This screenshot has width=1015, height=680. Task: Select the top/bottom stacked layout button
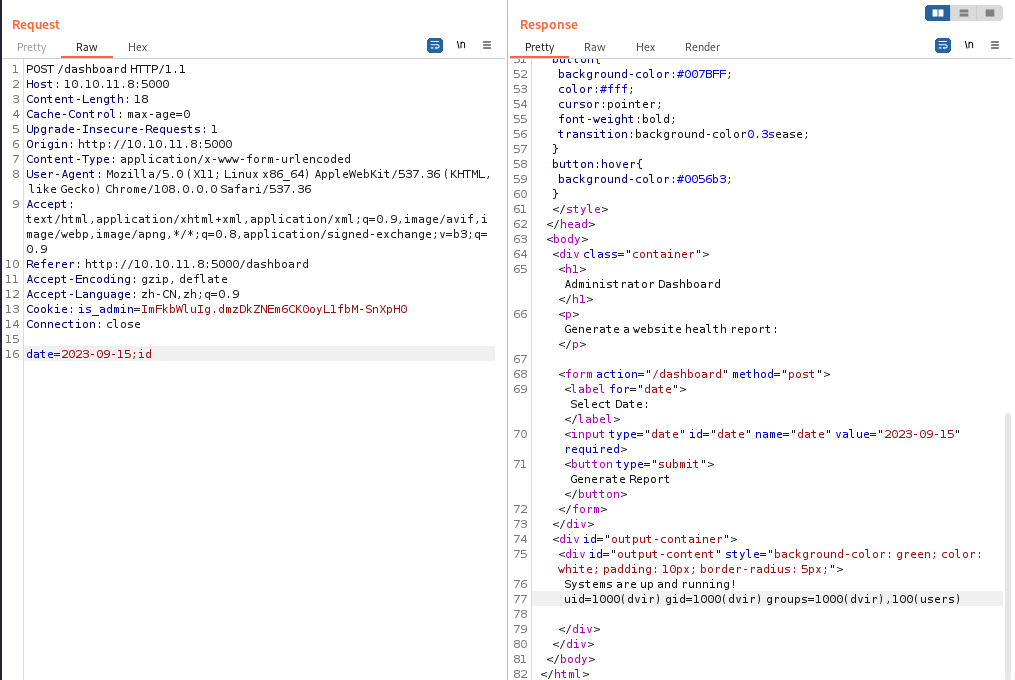(964, 13)
